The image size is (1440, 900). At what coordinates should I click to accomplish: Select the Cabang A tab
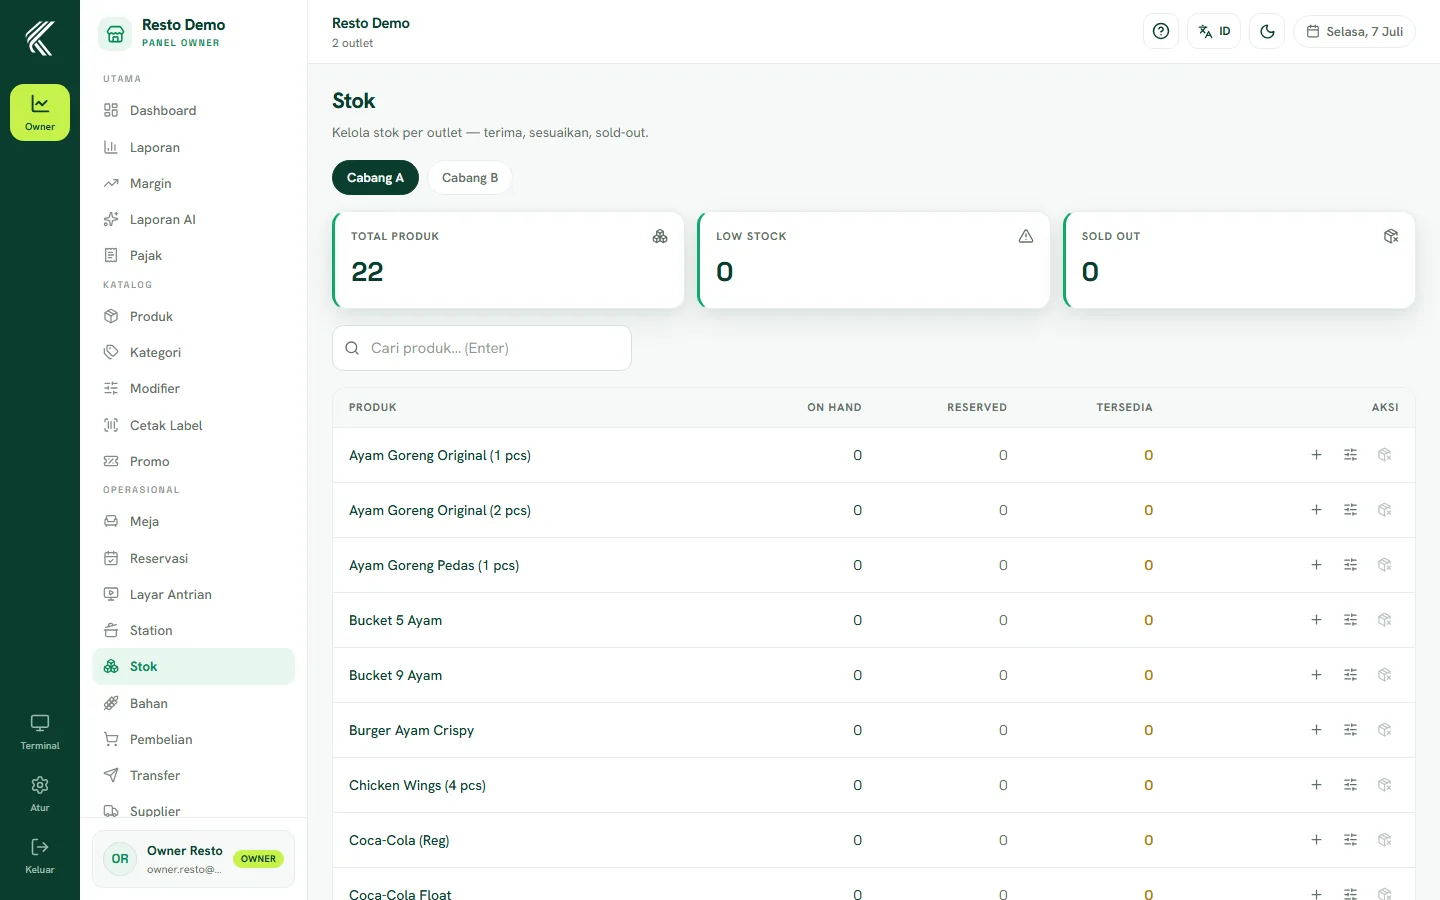(x=375, y=178)
